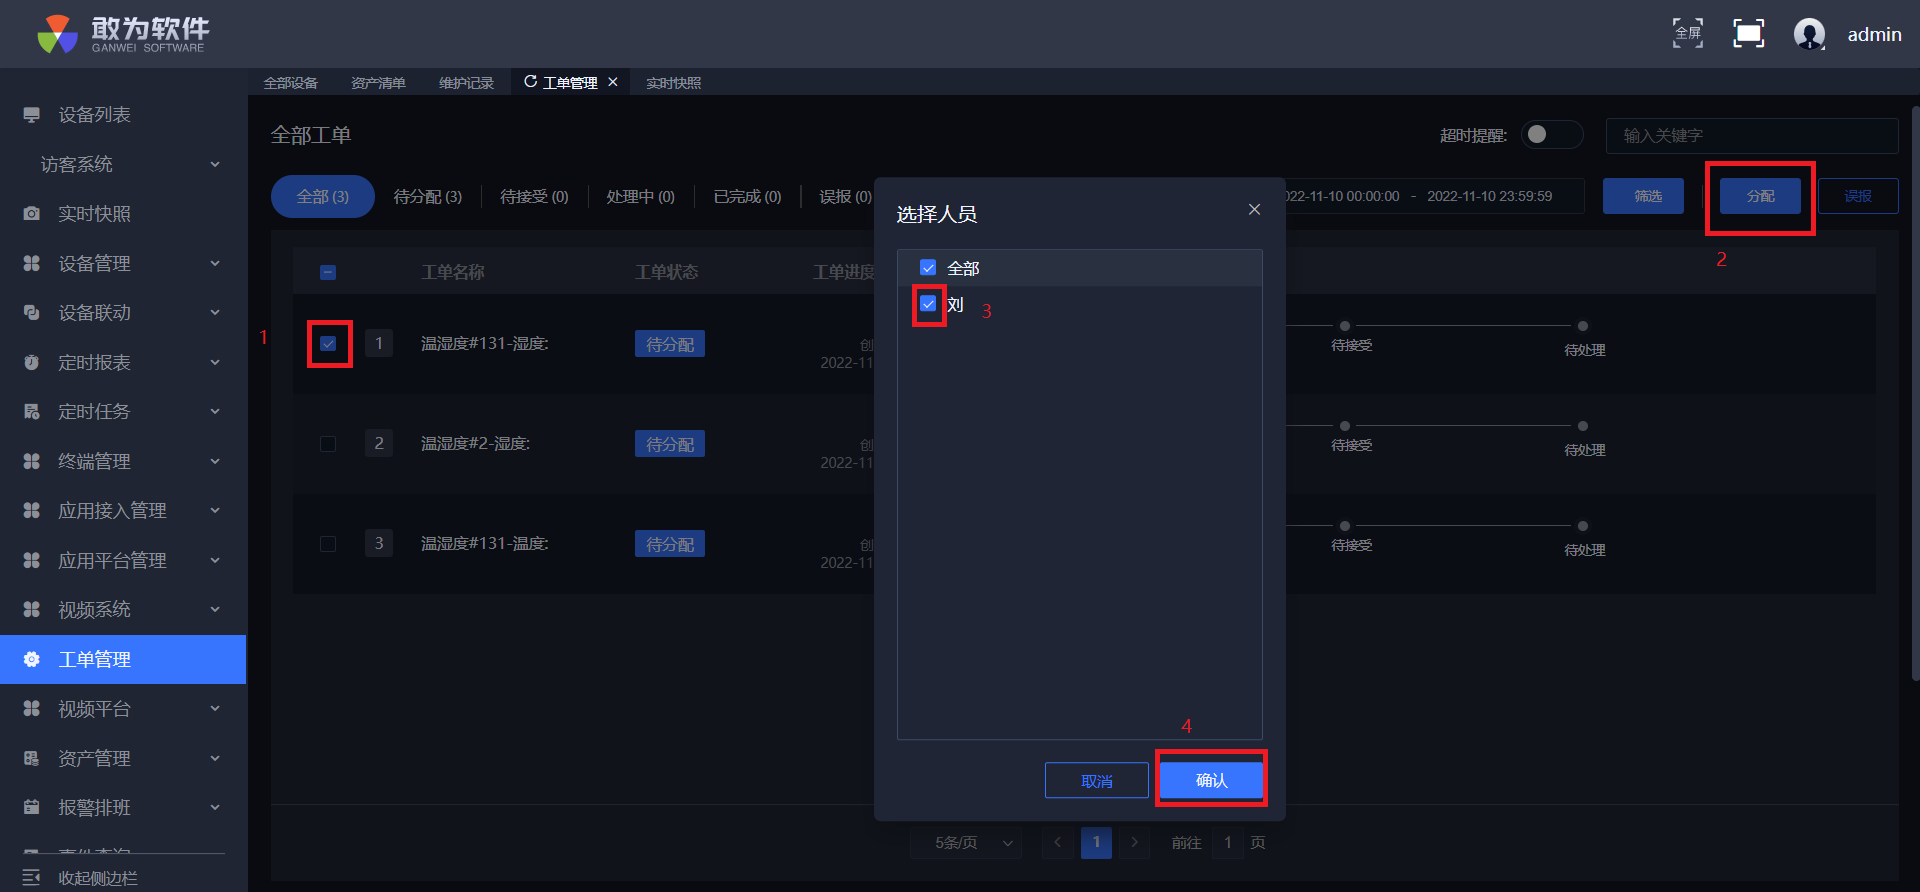Click 待分配 status tag of 温湿度#2-湿度
This screenshot has height=892, width=1920.
[x=670, y=444]
